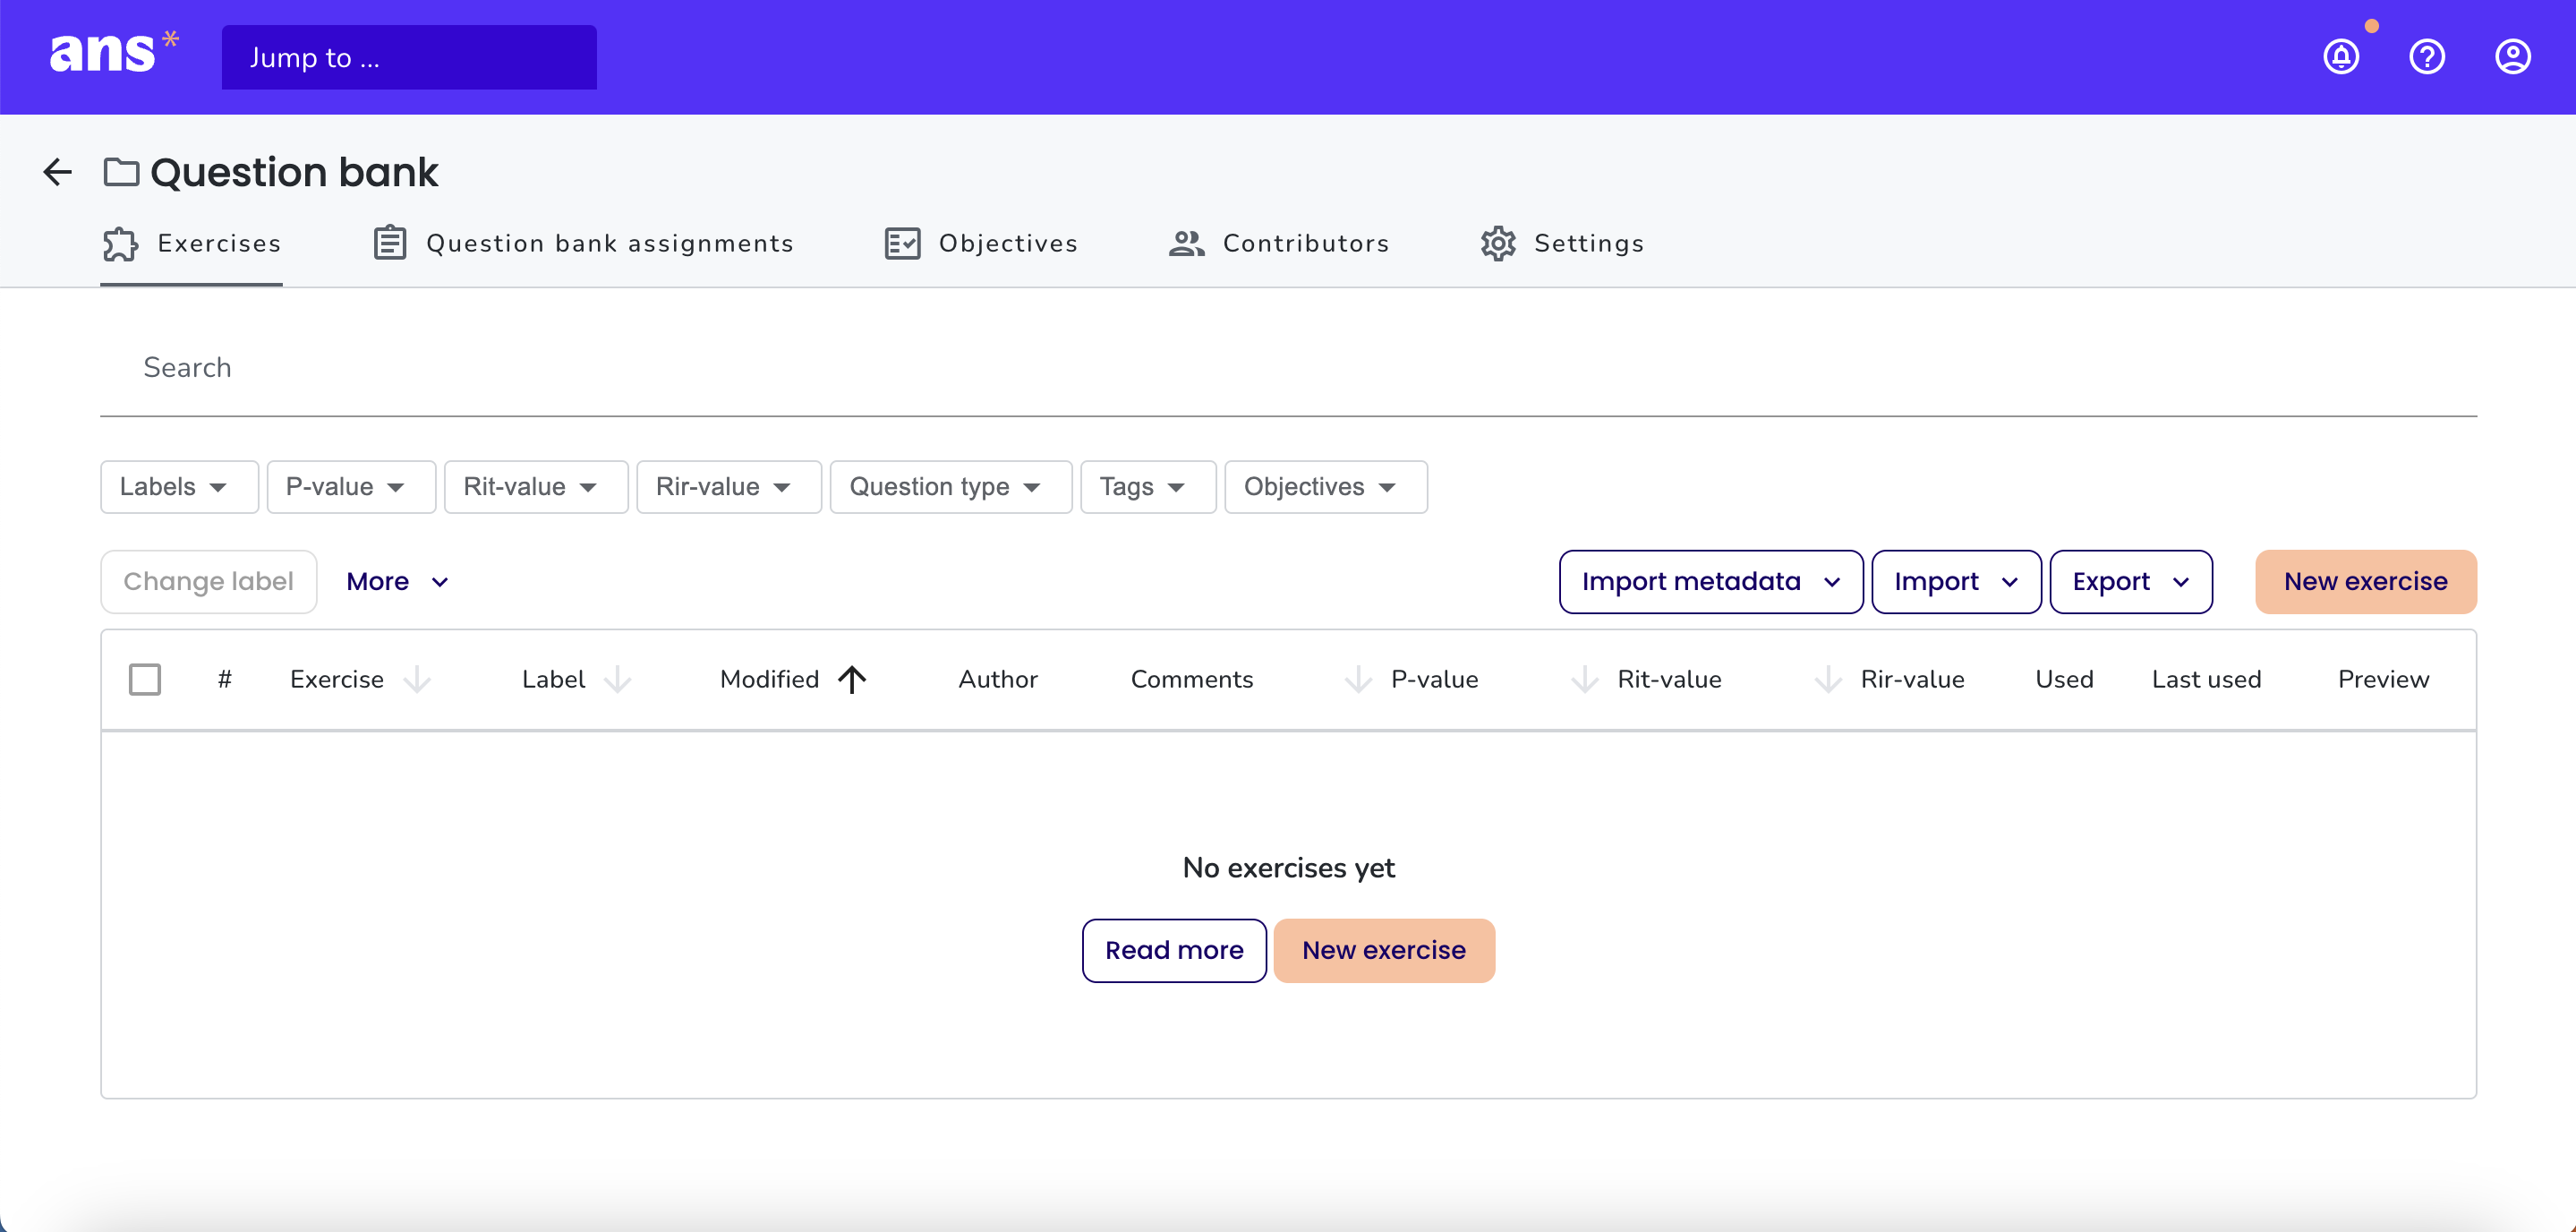Click the P-value column sort arrow
The height and width of the screenshot is (1232, 2576).
1358,680
